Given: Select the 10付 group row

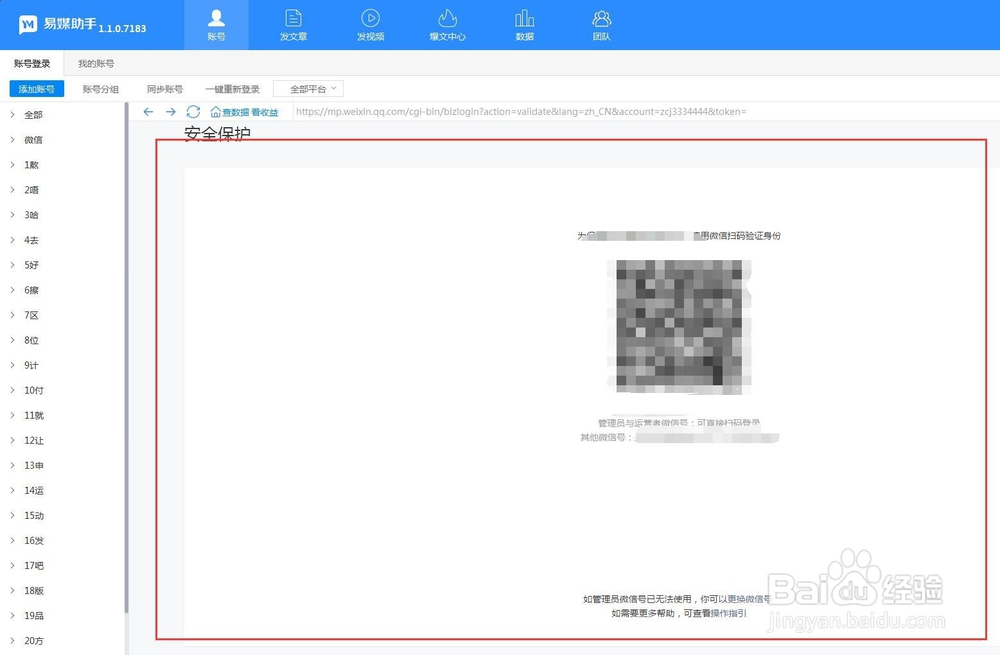Looking at the screenshot, I should click(62, 390).
